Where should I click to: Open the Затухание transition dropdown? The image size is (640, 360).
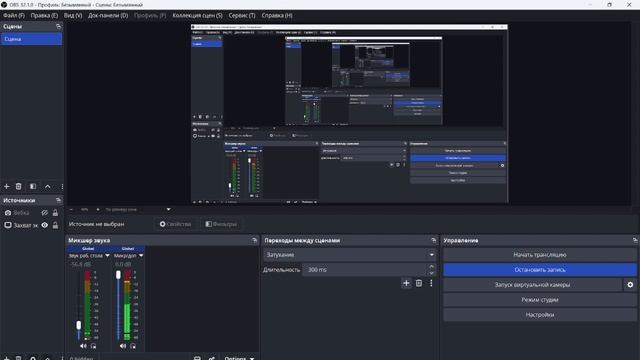tap(349, 255)
